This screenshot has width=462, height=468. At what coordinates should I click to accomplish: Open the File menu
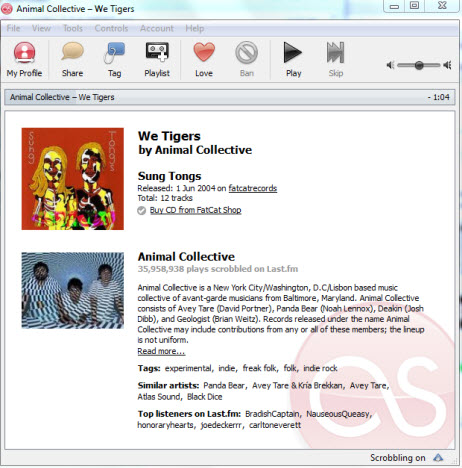tap(13, 28)
